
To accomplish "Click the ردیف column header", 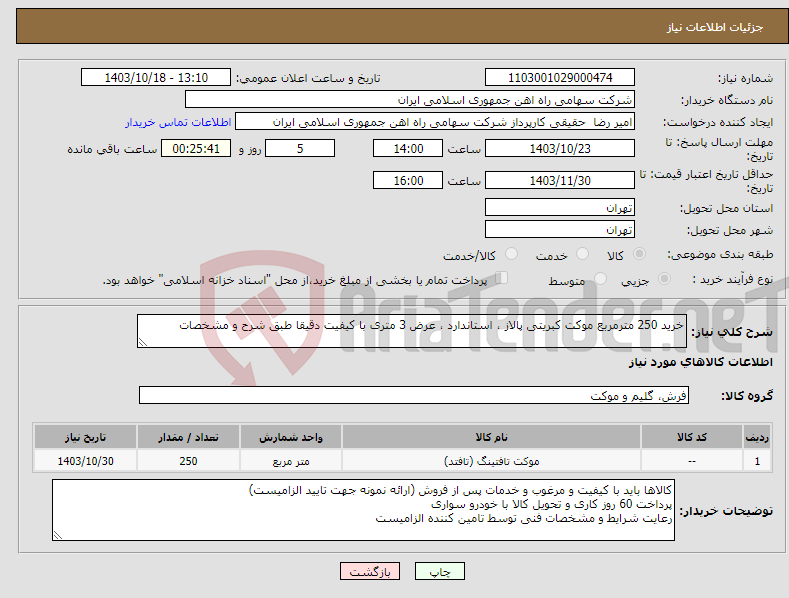I will click(x=757, y=437).
